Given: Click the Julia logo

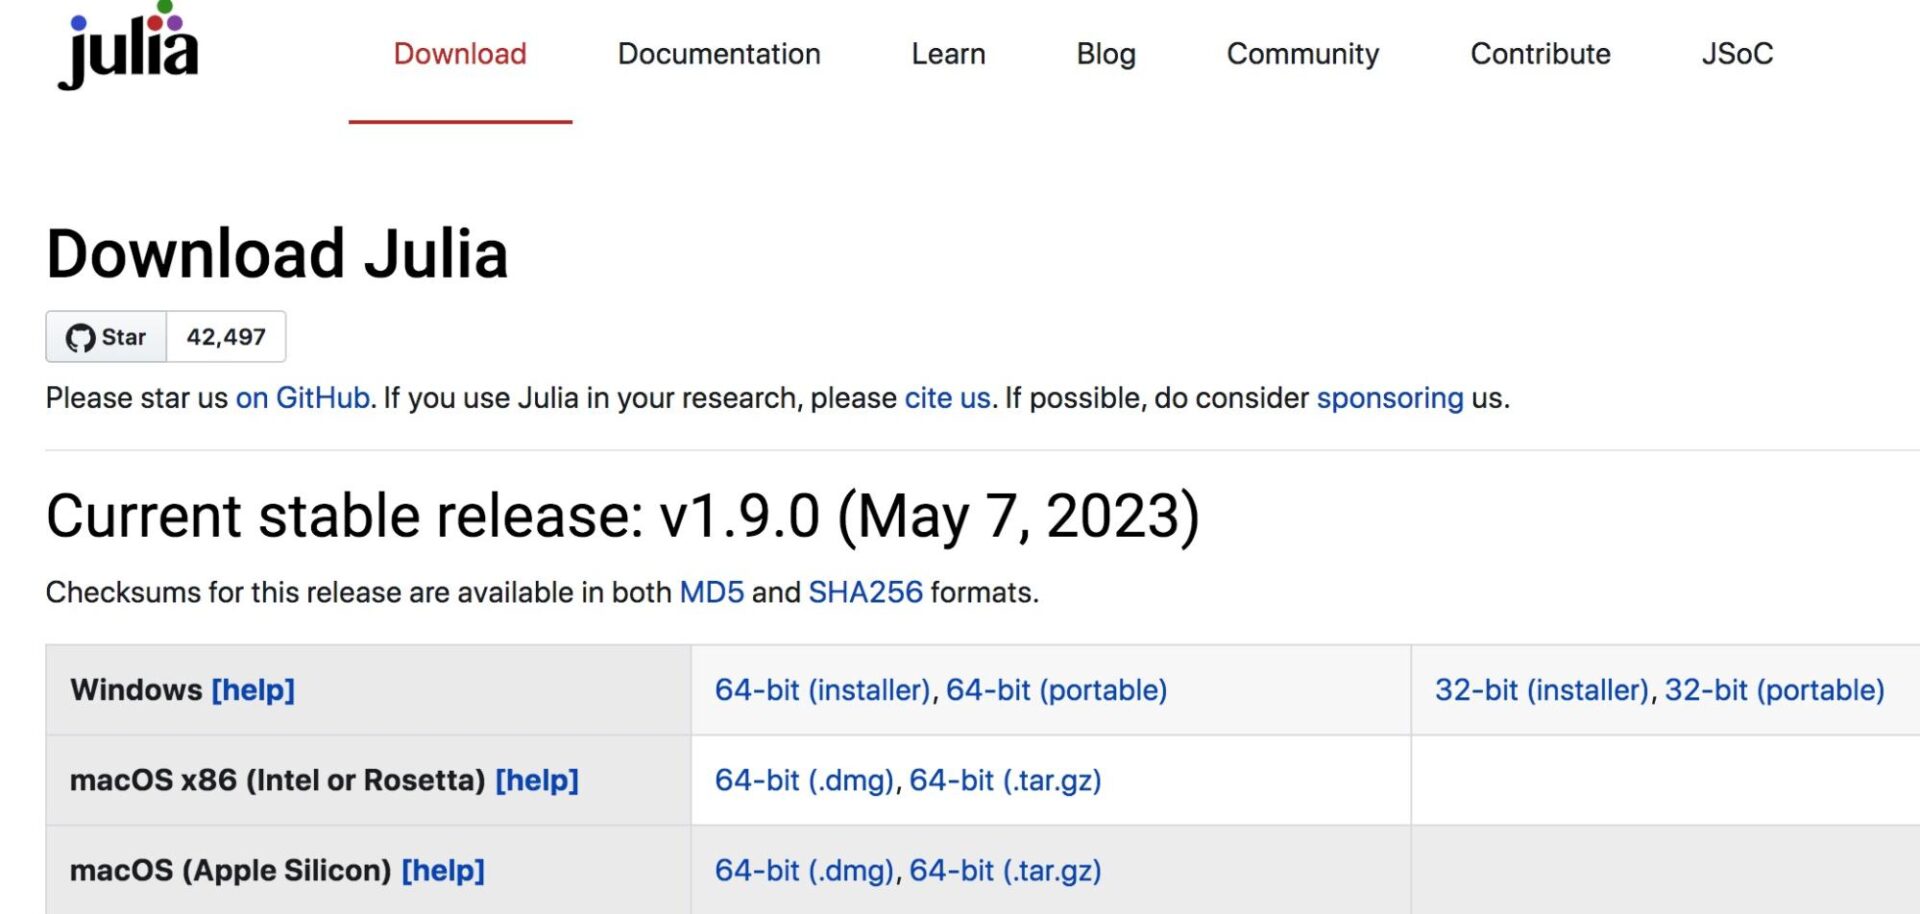Looking at the screenshot, I should [128, 45].
